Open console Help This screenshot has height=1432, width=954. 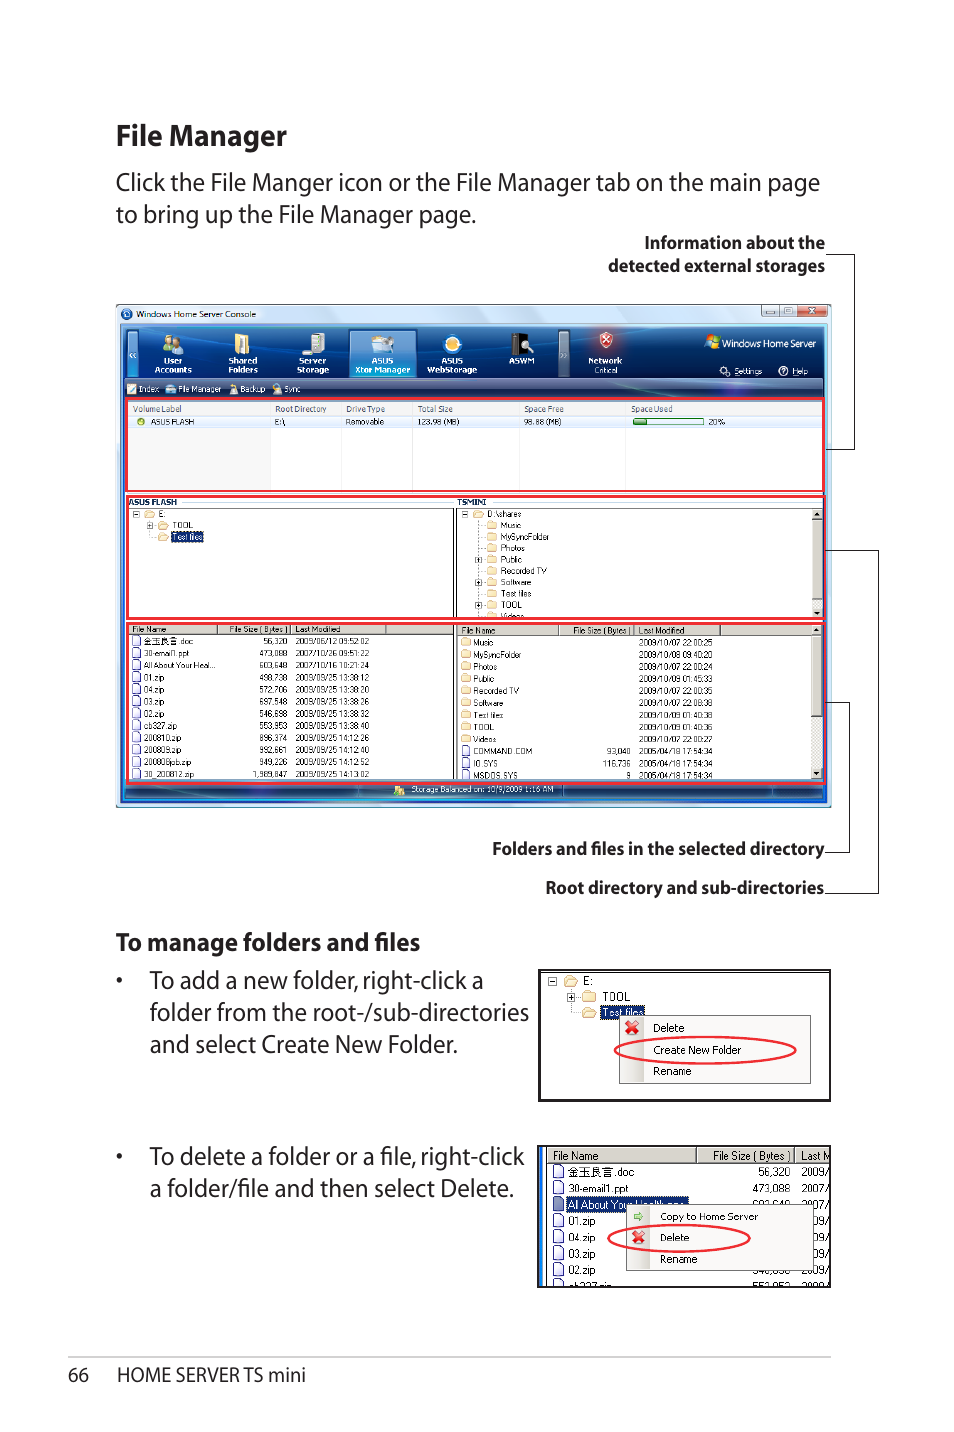(793, 371)
